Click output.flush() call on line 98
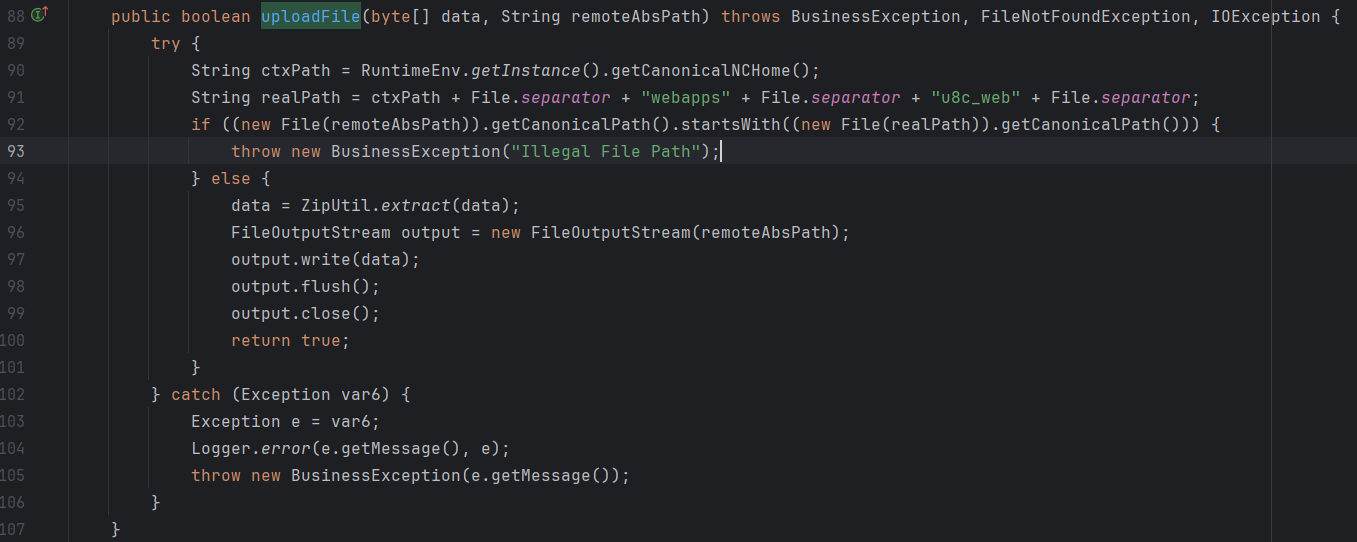 click(x=305, y=286)
